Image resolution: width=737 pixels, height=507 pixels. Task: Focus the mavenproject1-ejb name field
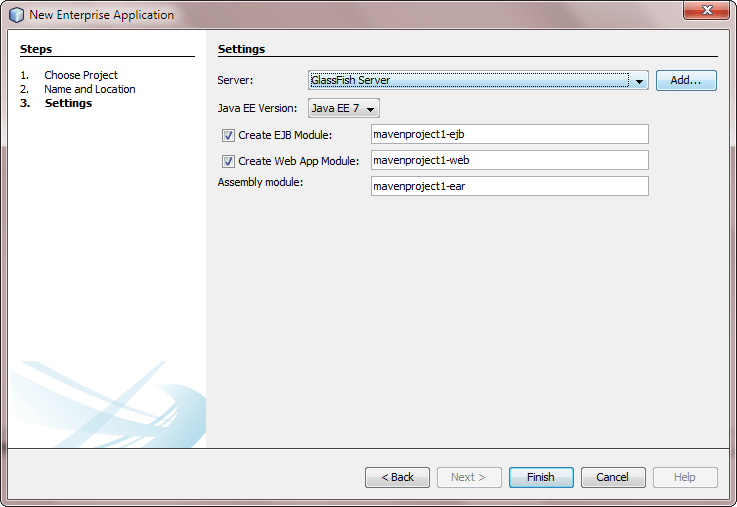[509, 134]
